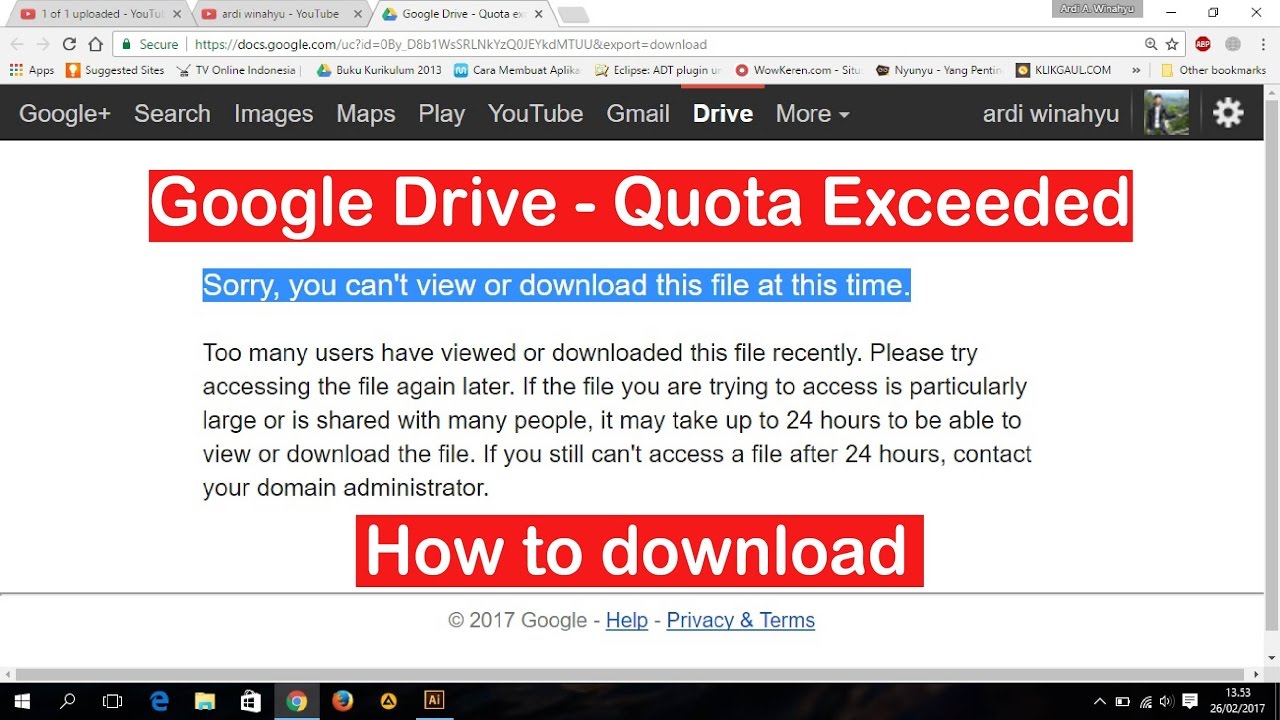Open a new browser tab
1280x720 pixels.
point(573,15)
